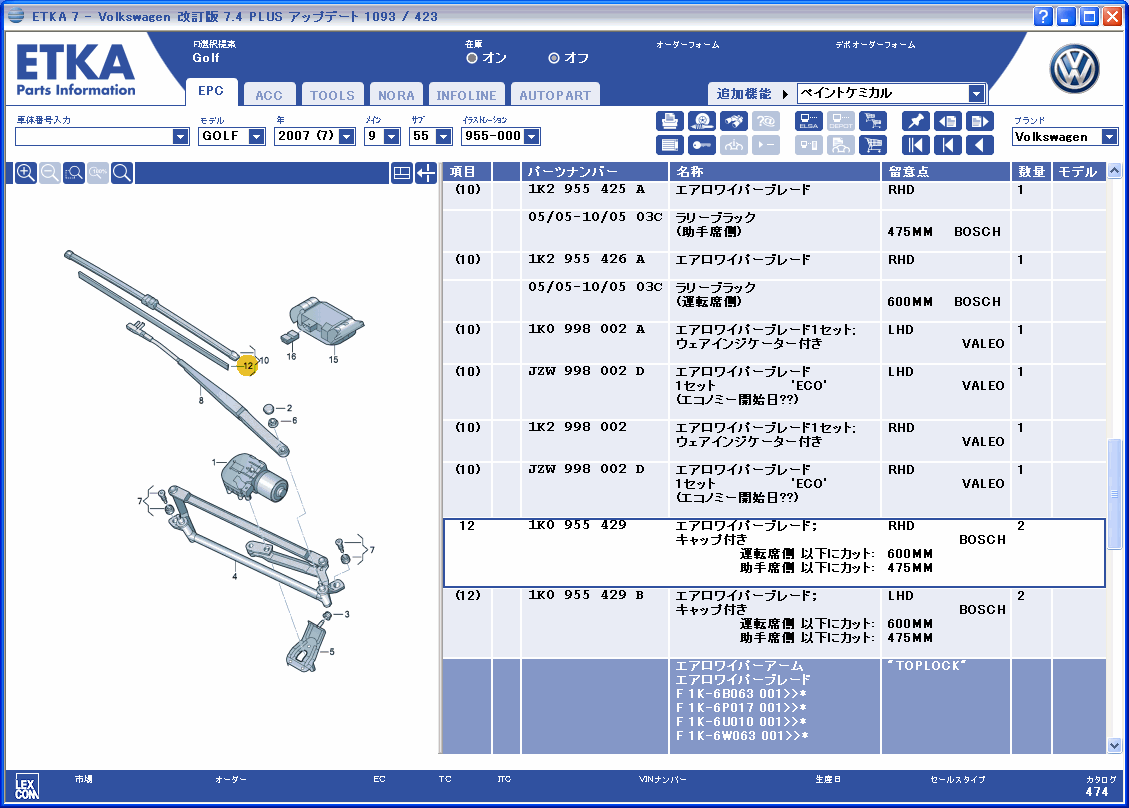Click the TOPLOCK note cell
Image resolution: width=1129 pixels, height=808 pixels.
pyautogui.click(x=946, y=706)
